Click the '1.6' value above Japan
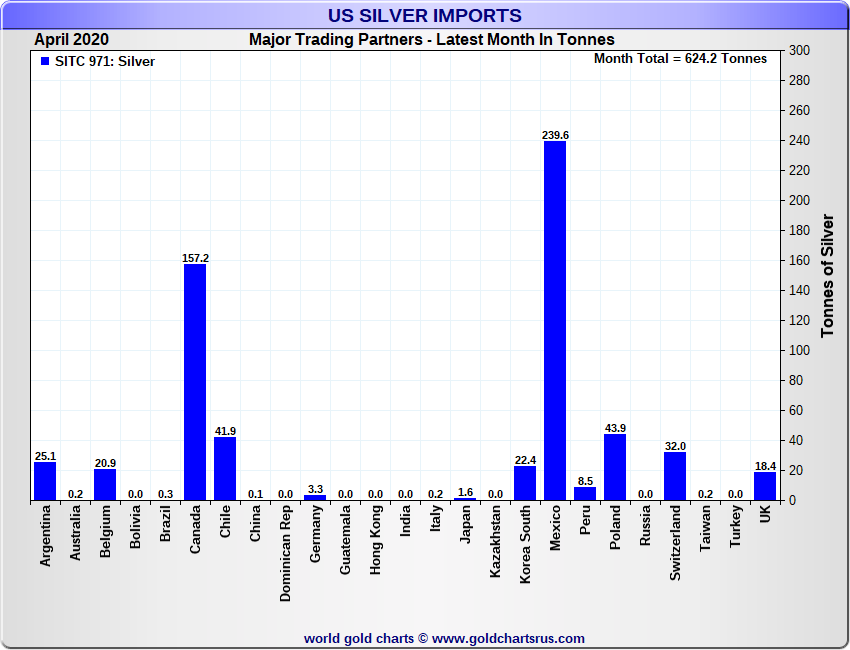The image size is (850, 650). point(465,492)
